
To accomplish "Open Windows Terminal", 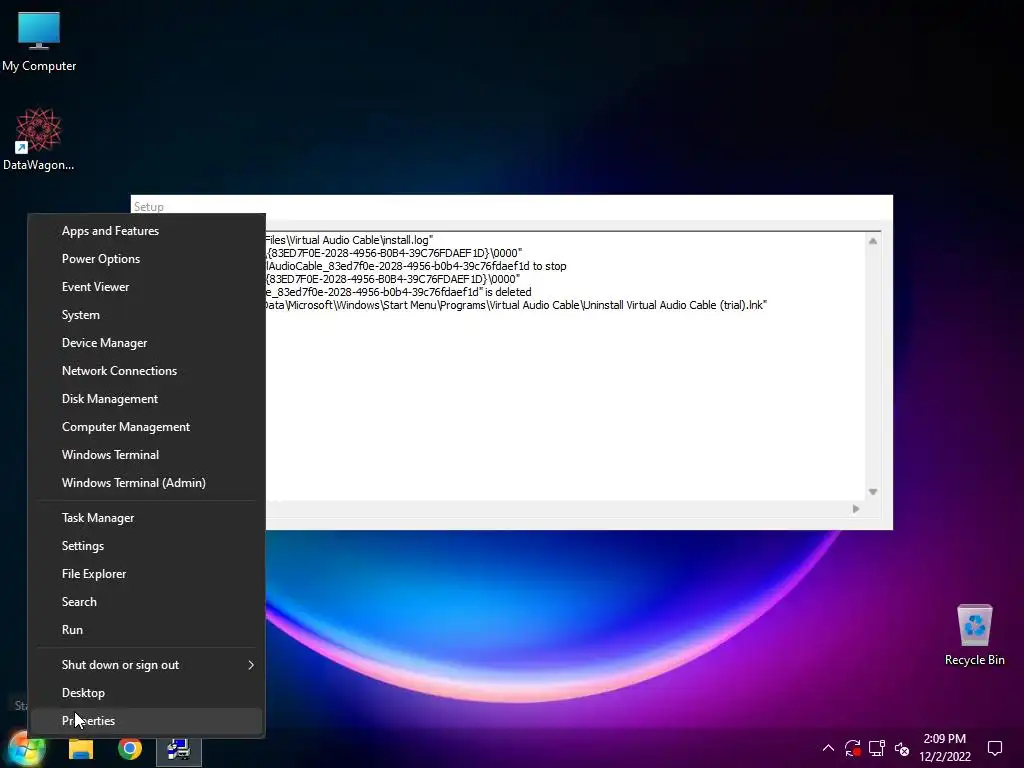I will tap(146, 455).
